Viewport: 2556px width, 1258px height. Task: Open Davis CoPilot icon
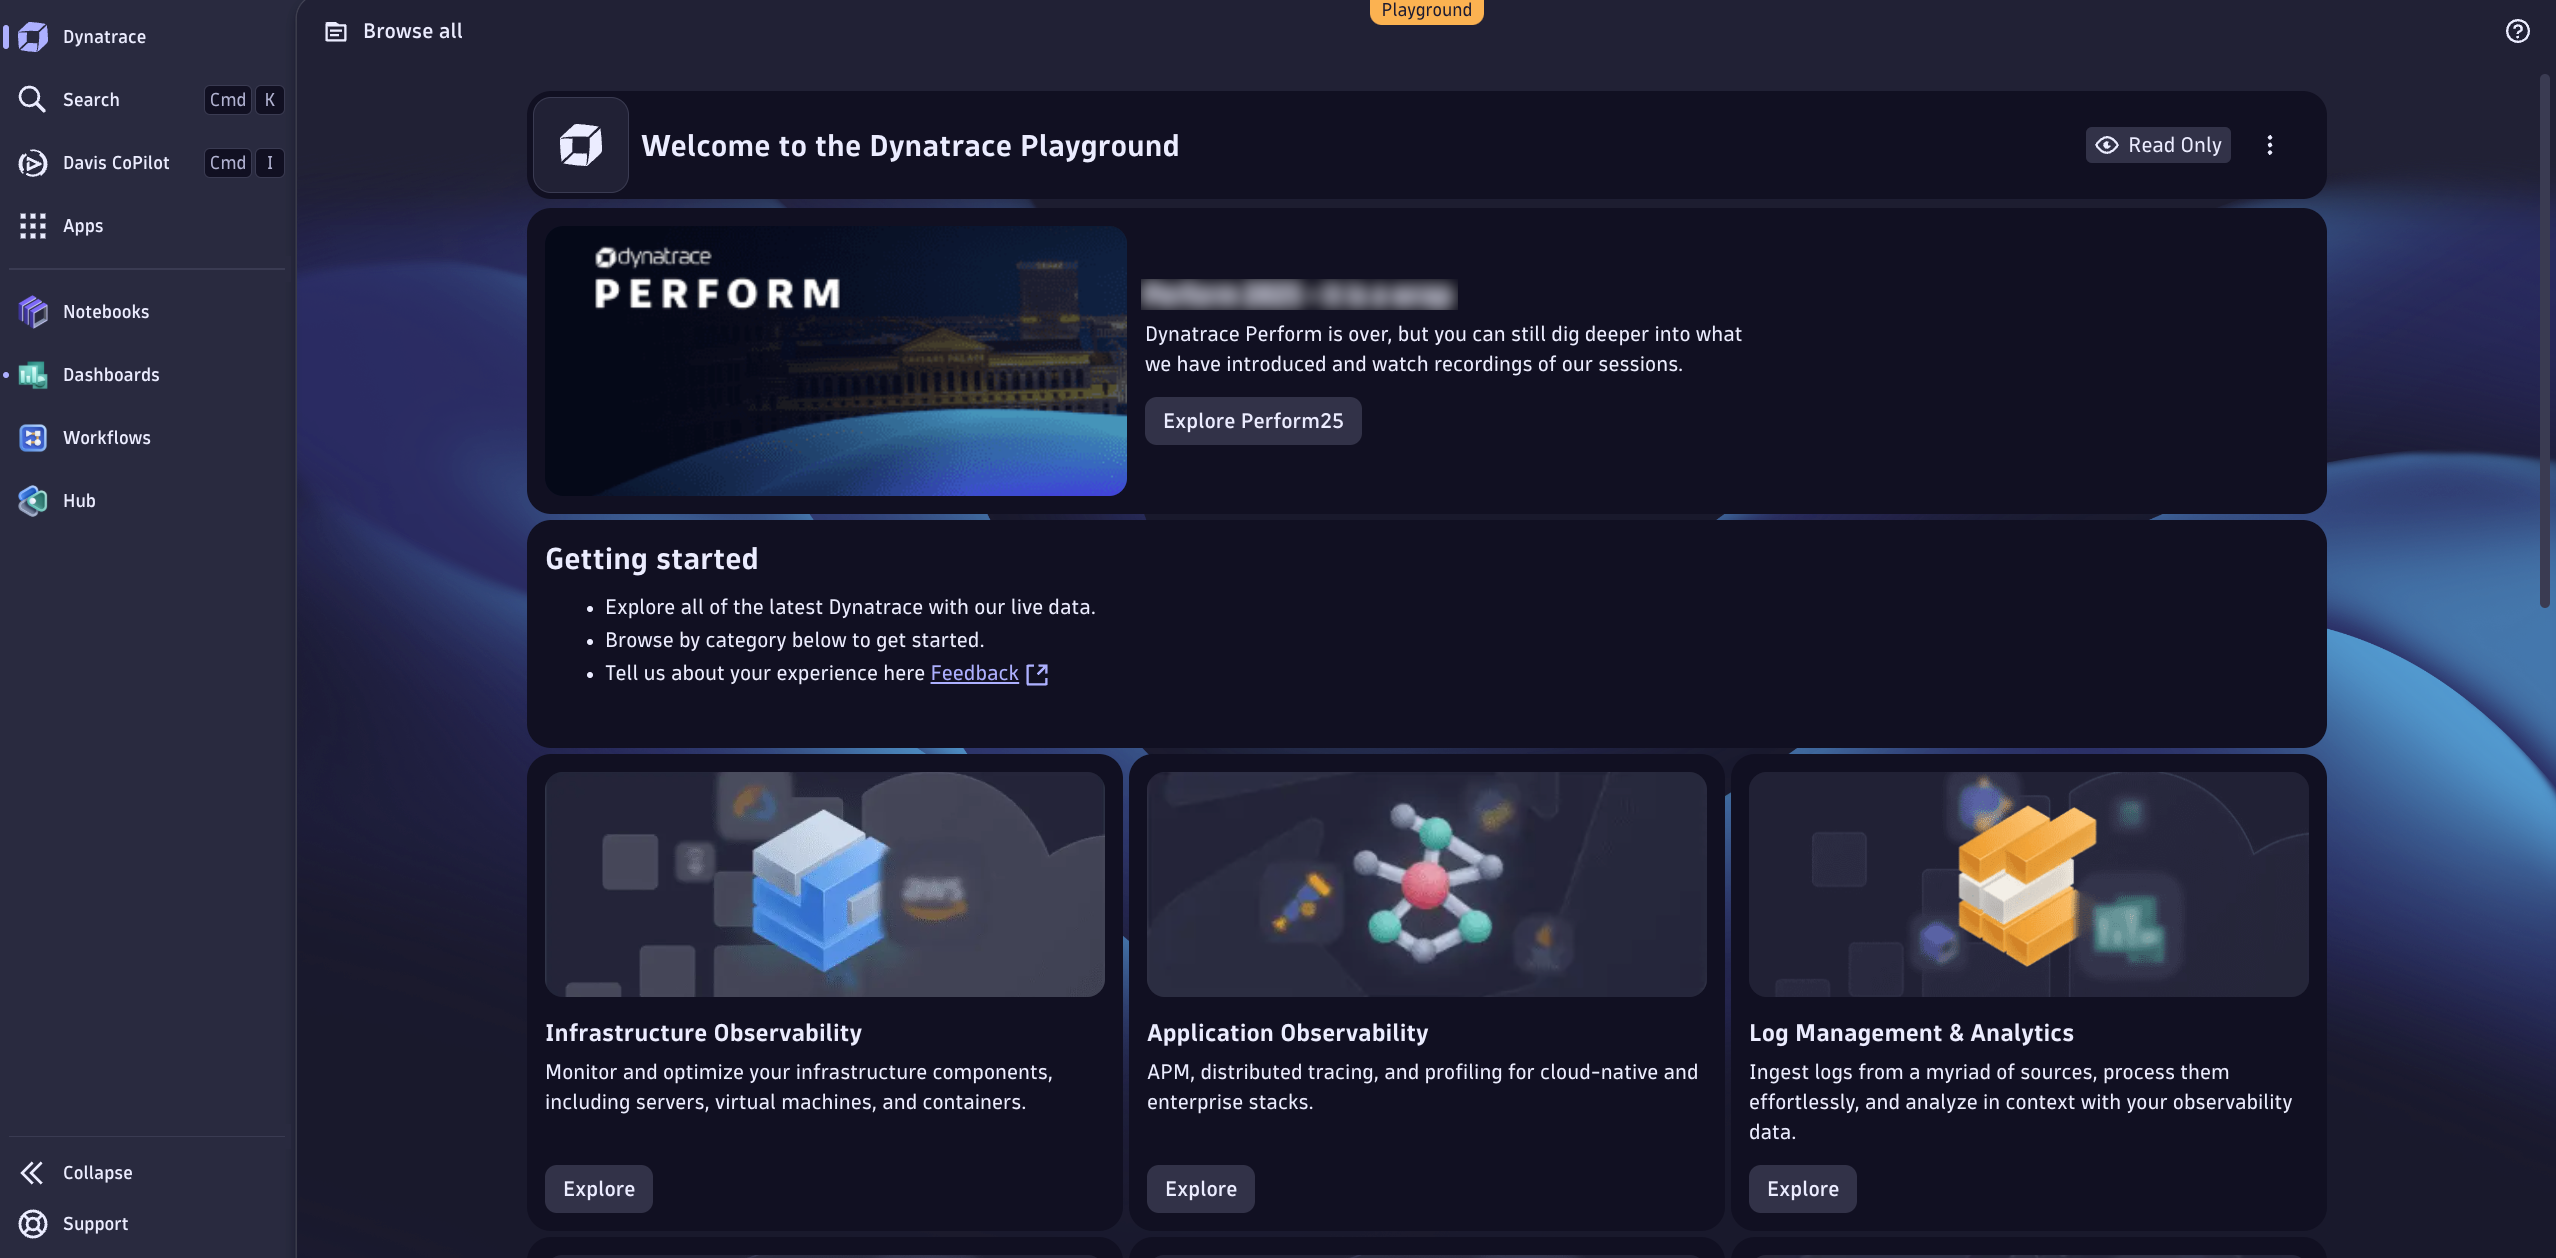click(x=32, y=163)
